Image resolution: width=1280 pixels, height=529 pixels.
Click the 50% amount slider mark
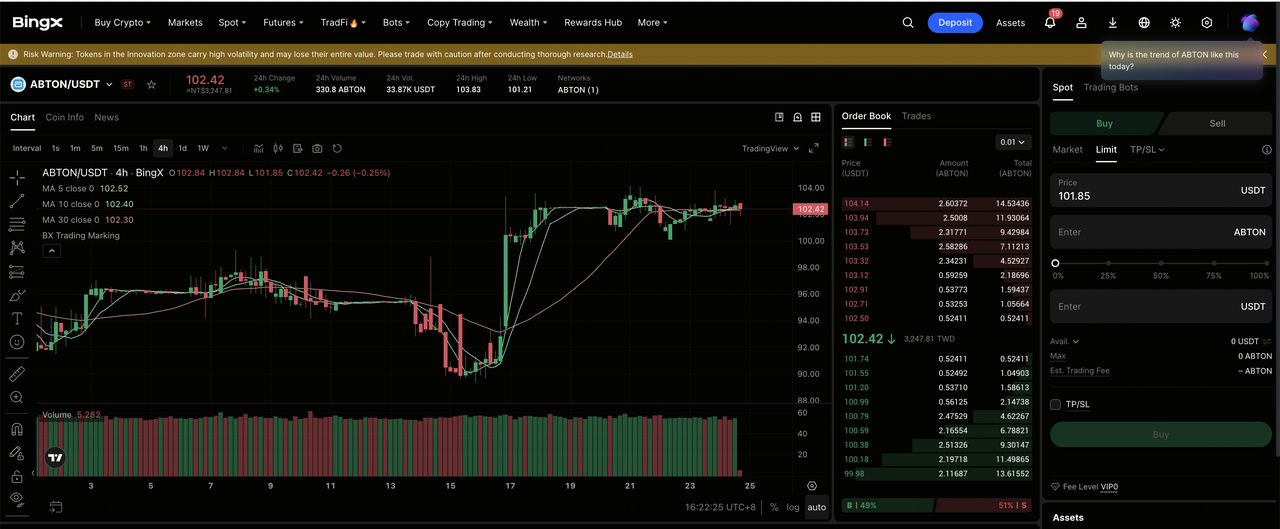click(x=1161, y=263)
